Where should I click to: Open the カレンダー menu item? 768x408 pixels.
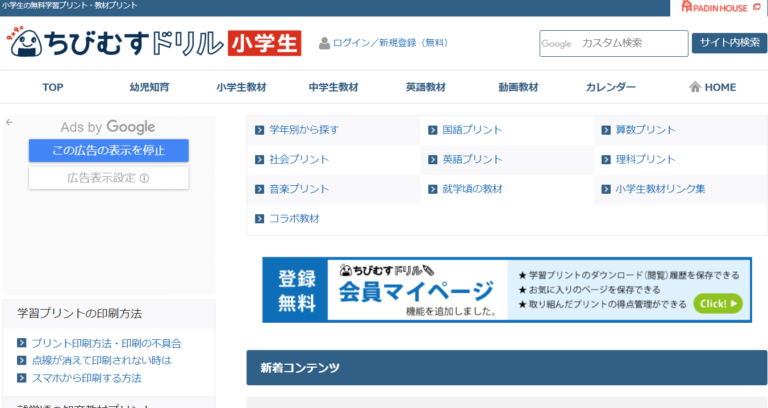[x=611, y=87]
